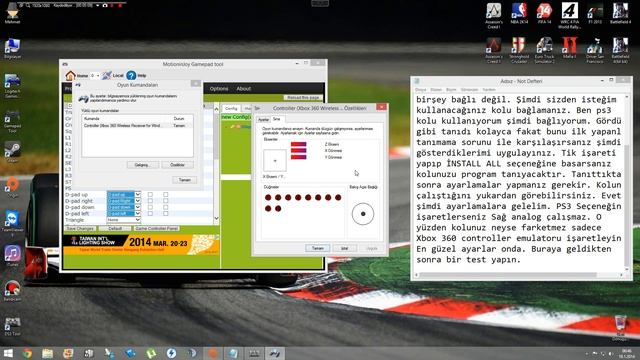Screen dimensions: 640x360
Task: Click İptal in the controller properties dialog
Action: tap(344, 248)
